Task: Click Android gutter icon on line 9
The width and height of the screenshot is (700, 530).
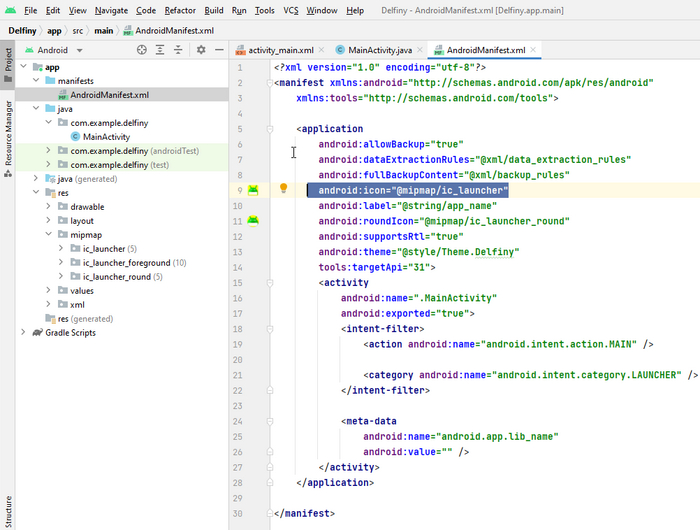Action: 253,189
